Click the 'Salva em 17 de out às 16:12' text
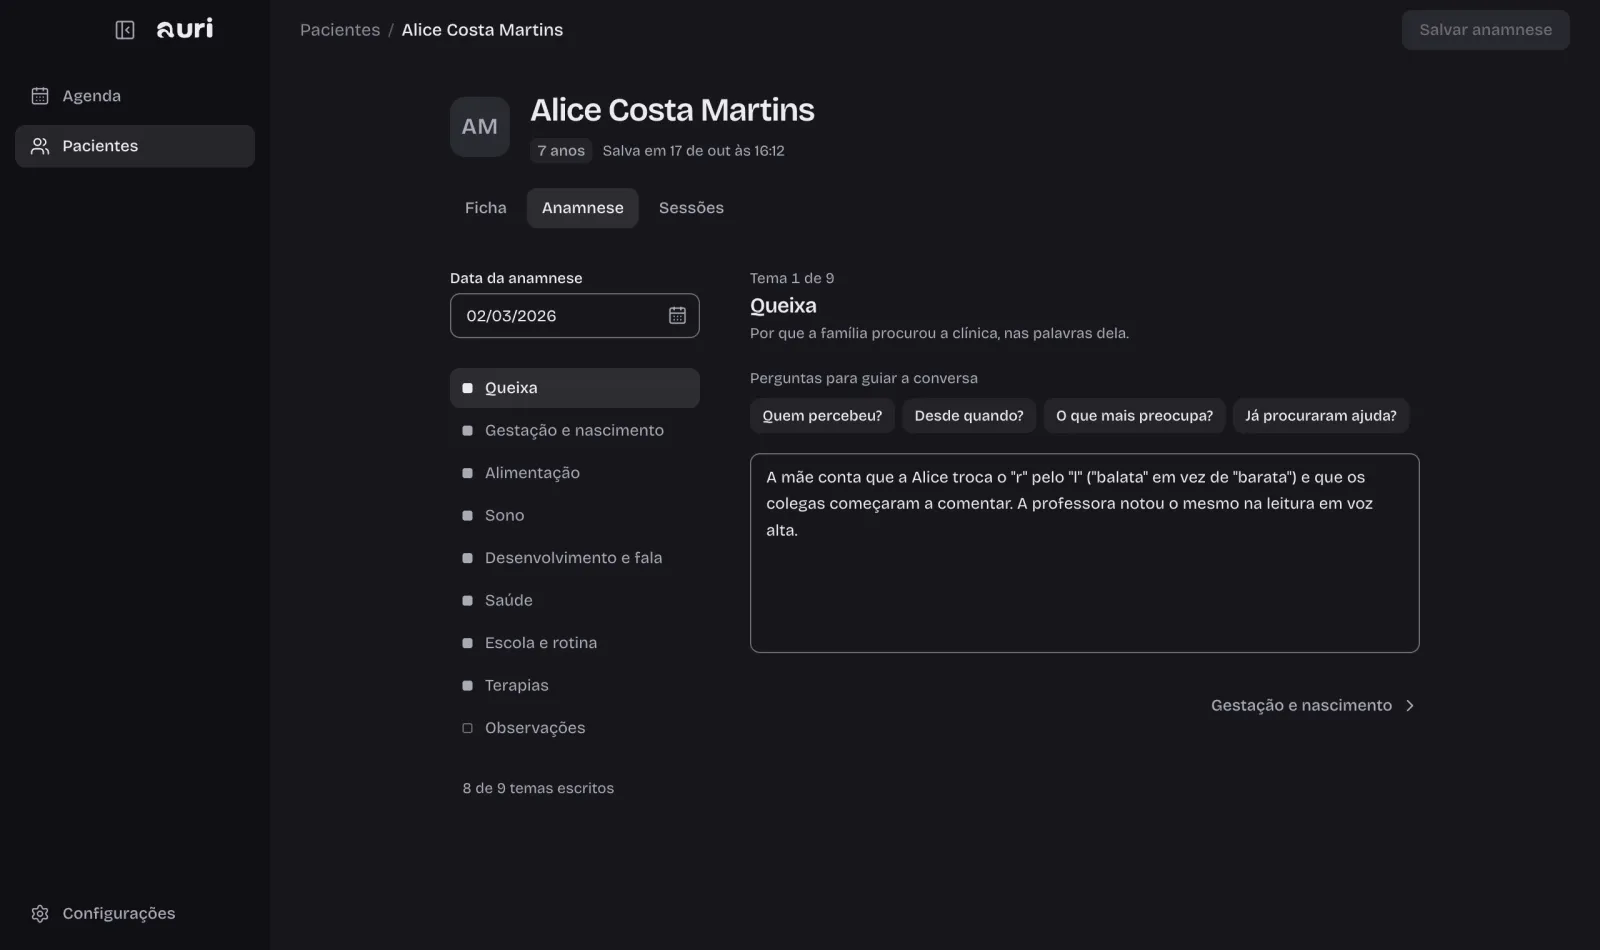 [x=693, y=151]
